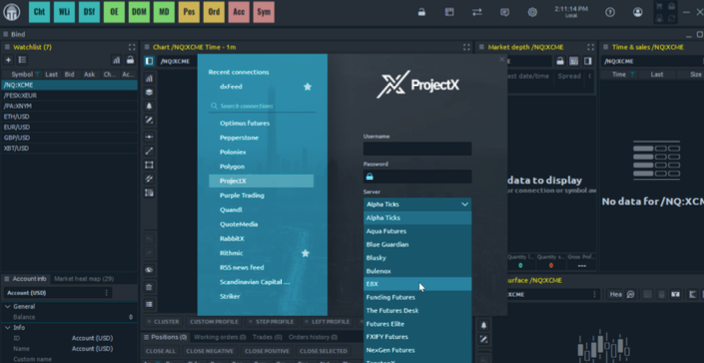Select the rectangle drawing tool in chart sidebar
Screen dimensions: 704x363
[150, 165]
